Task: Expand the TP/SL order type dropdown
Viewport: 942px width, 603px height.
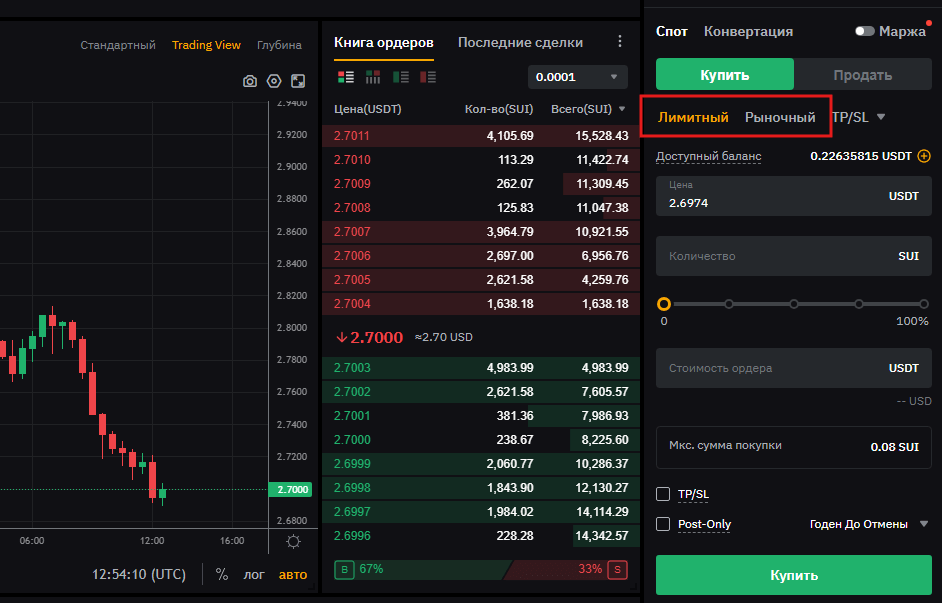Action: pyautogui.click(x=880, y=117)
